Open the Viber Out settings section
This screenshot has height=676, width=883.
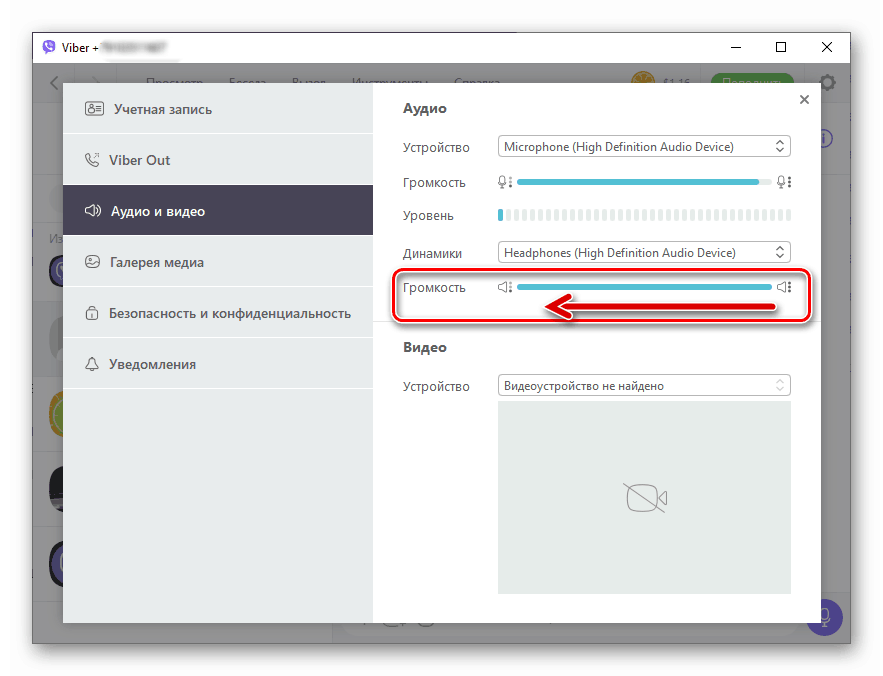tap(218, 160)
